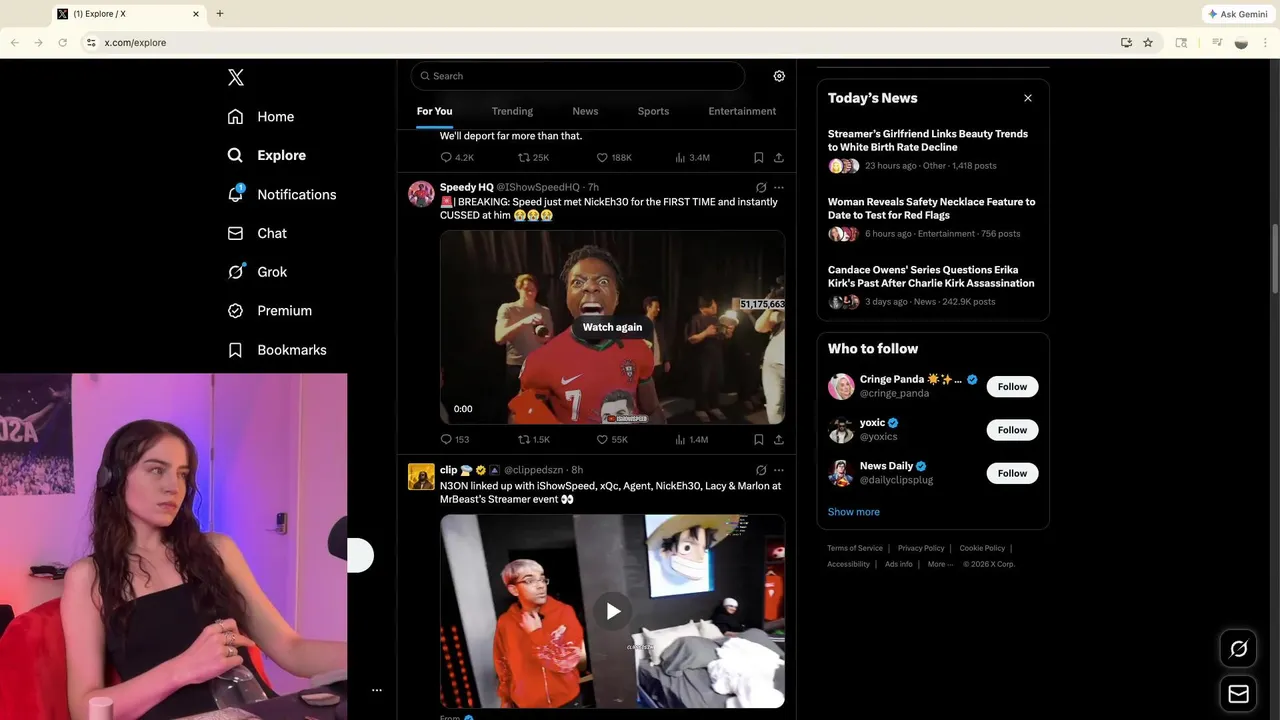Open Cookie Policy link

(982, 548)
